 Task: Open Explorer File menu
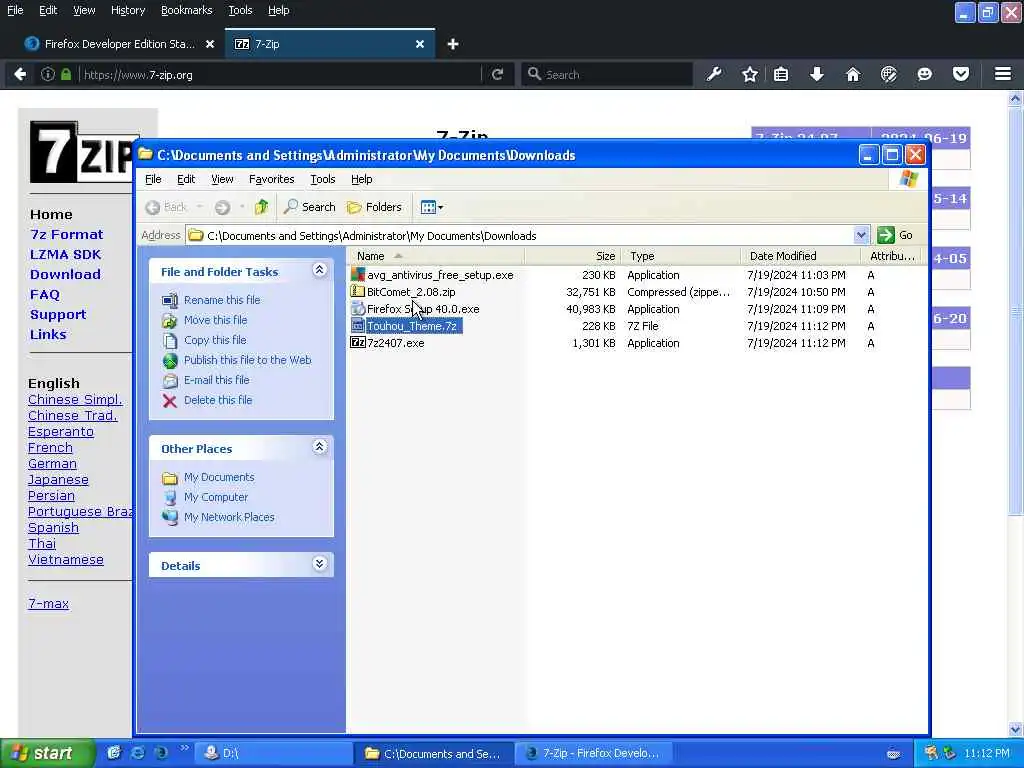tap(153, 179)
